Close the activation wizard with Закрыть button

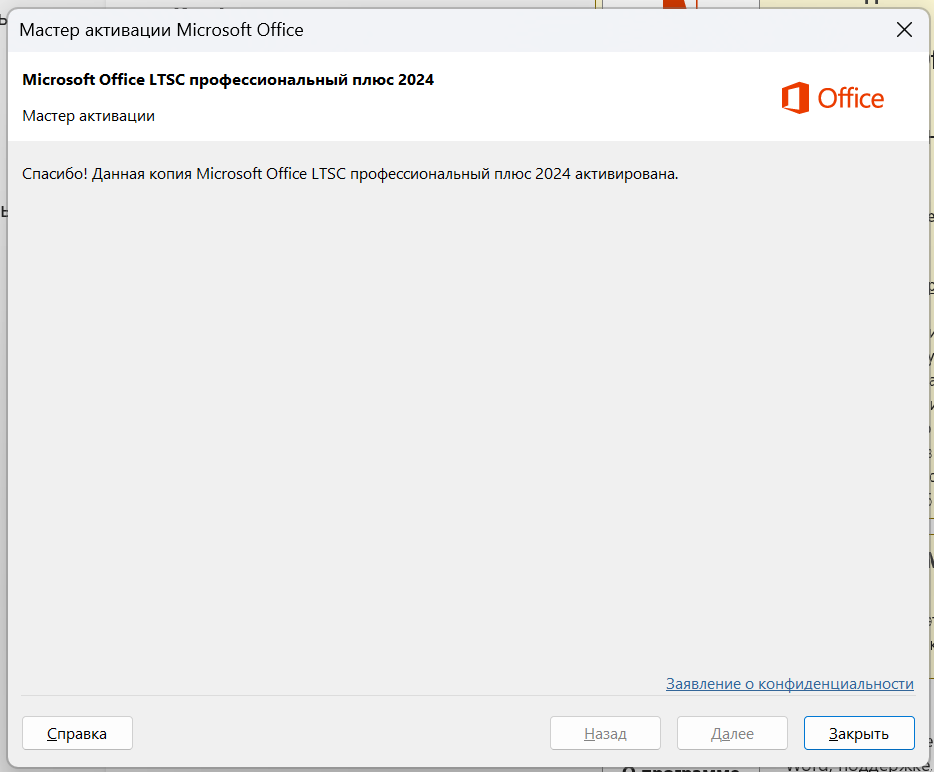[859, 733]
